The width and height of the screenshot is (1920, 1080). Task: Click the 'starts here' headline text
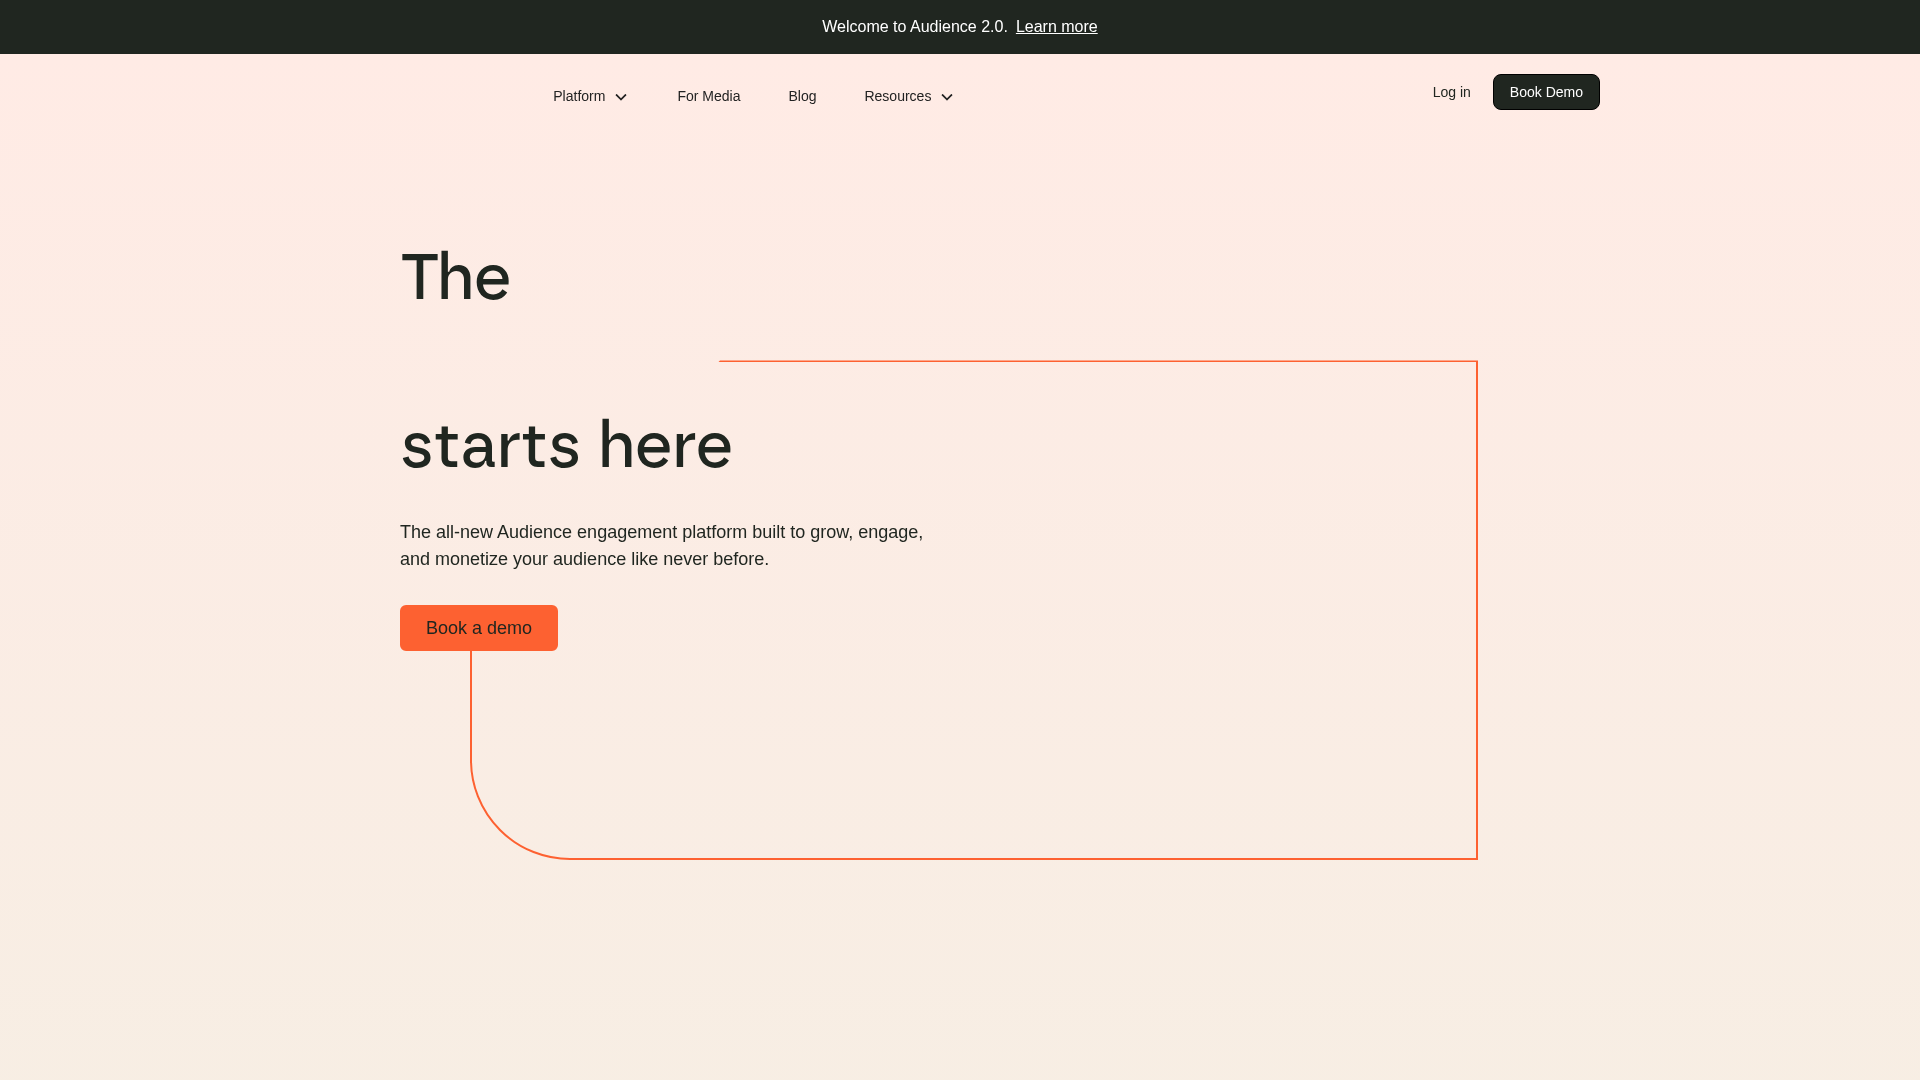pos(566,445)
